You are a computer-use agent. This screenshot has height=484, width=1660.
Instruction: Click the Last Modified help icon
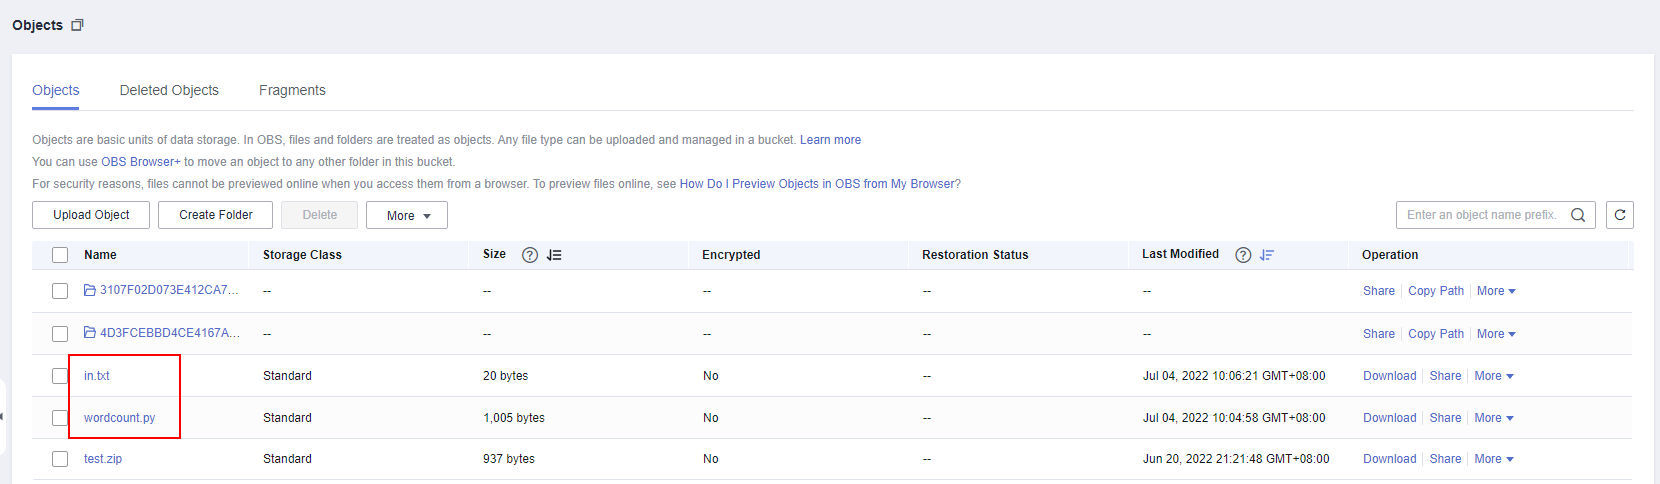pos(1243,255)
